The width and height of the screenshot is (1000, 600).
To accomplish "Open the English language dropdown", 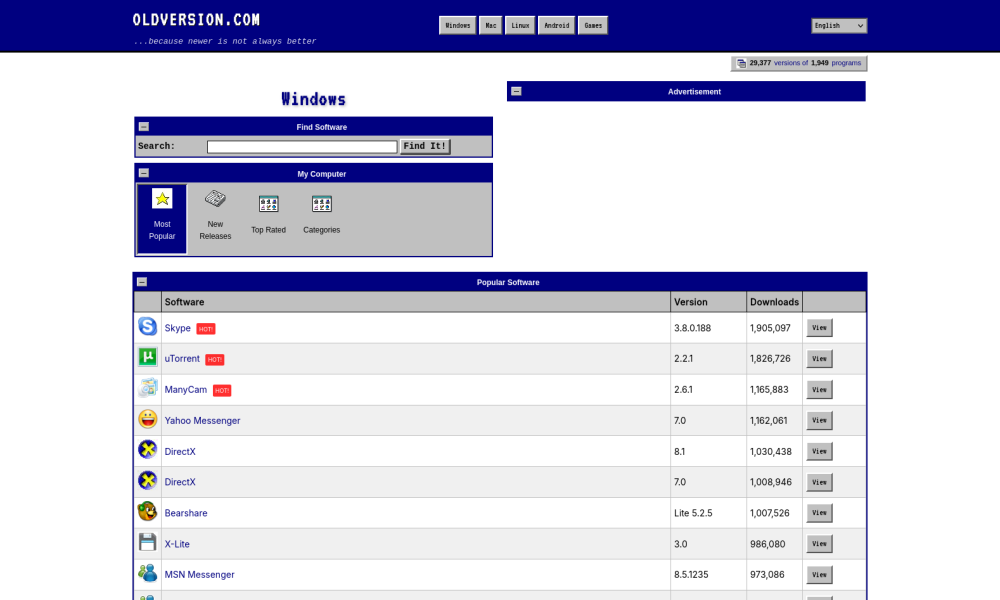I will [x=839, y=26].
